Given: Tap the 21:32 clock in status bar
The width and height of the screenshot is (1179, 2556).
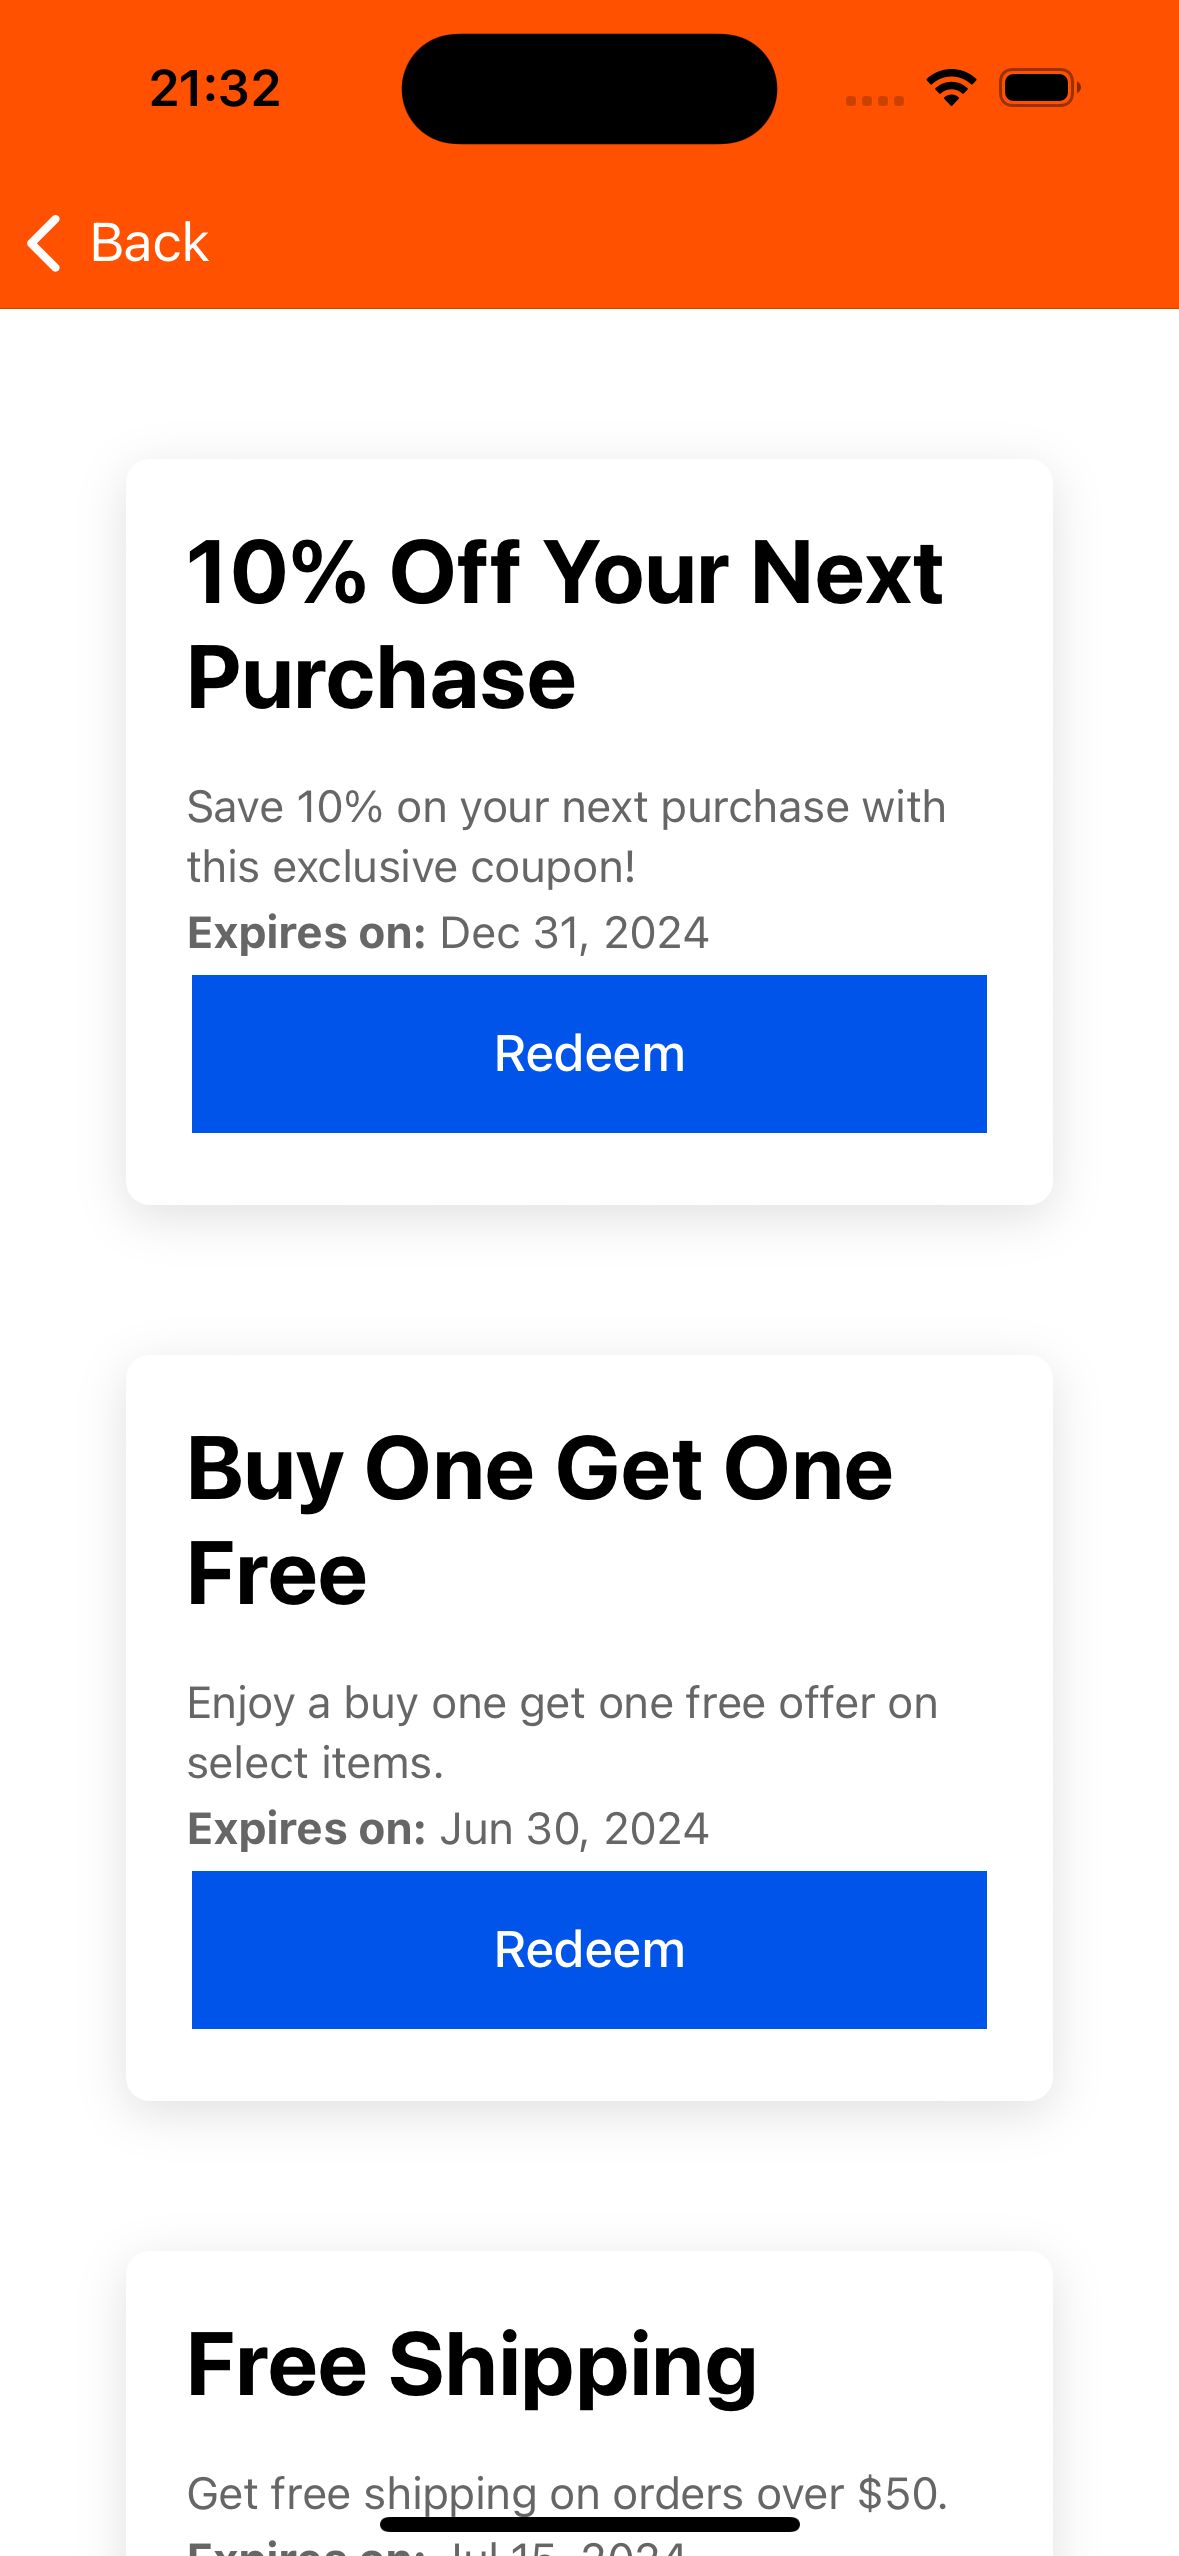Looking at the screenshot, I should coord(215,88).
